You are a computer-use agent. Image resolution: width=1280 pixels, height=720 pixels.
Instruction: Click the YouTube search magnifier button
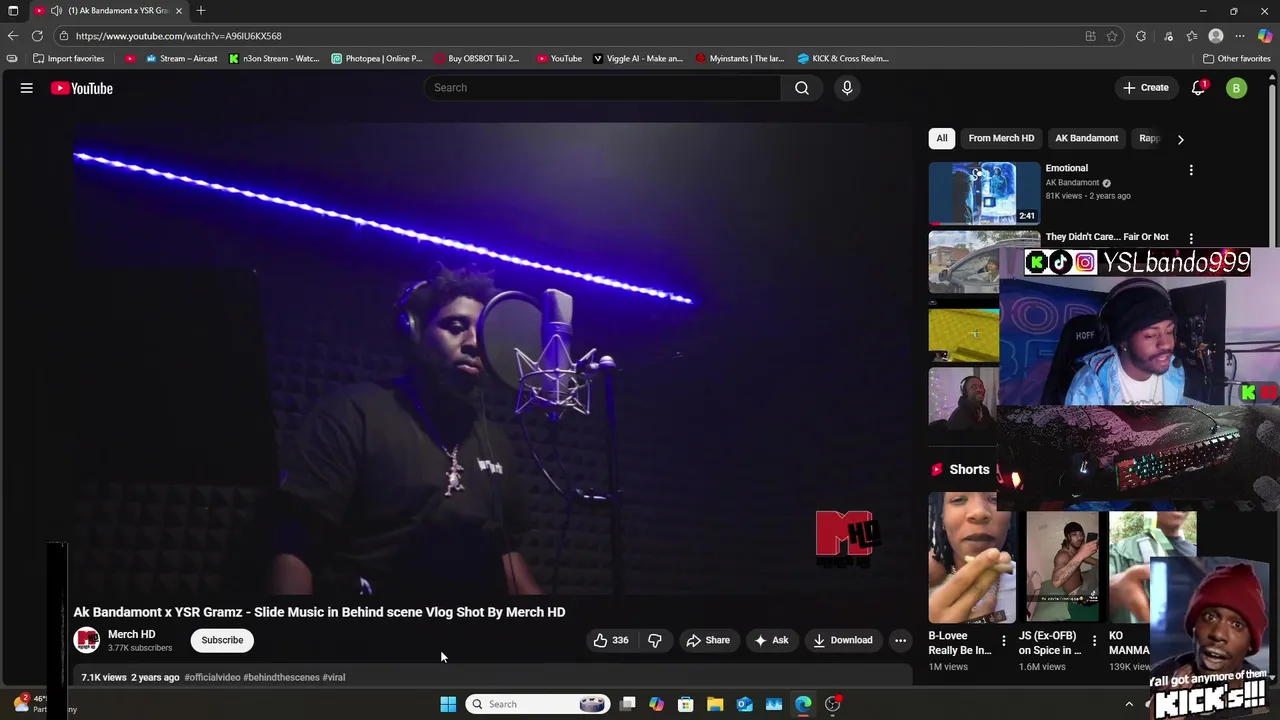[x=802, y=88]
